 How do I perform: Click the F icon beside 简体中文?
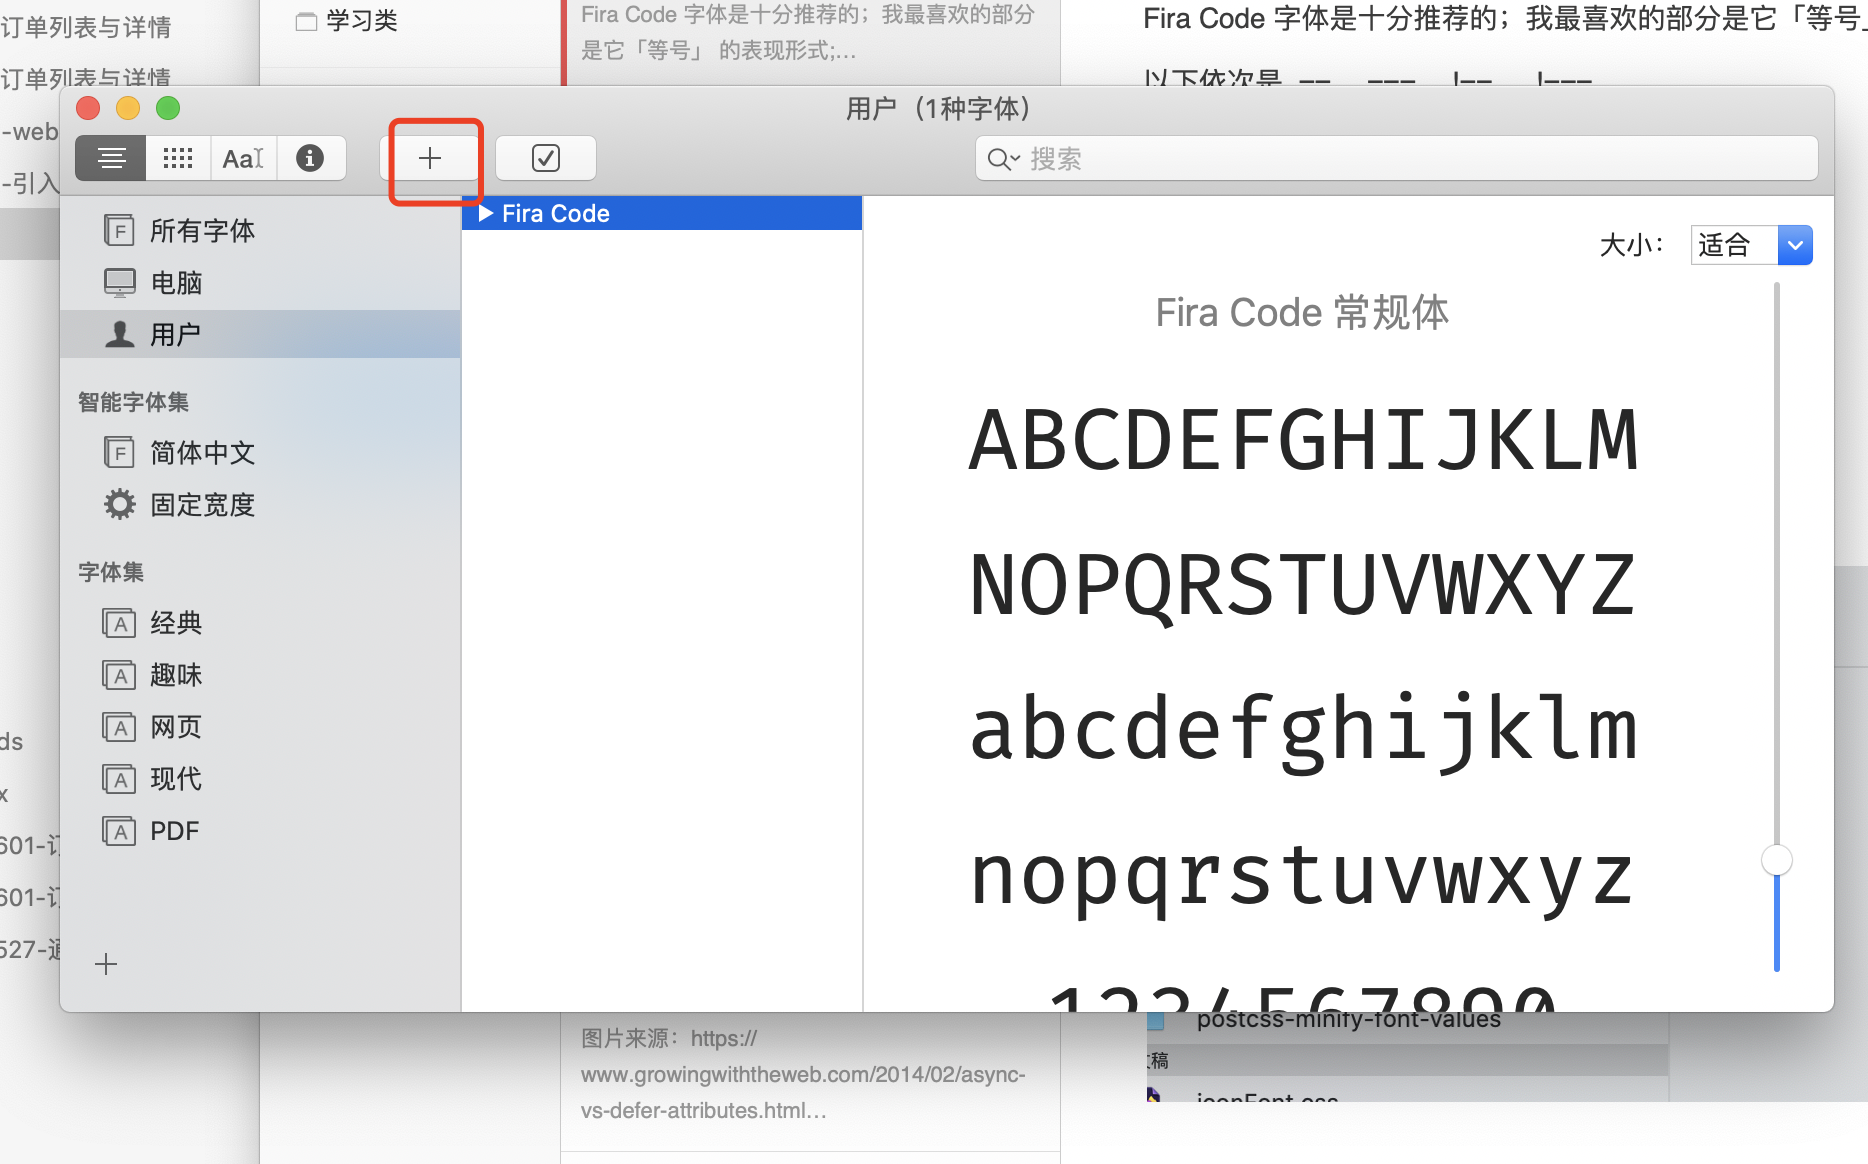[x=120, y=453]
